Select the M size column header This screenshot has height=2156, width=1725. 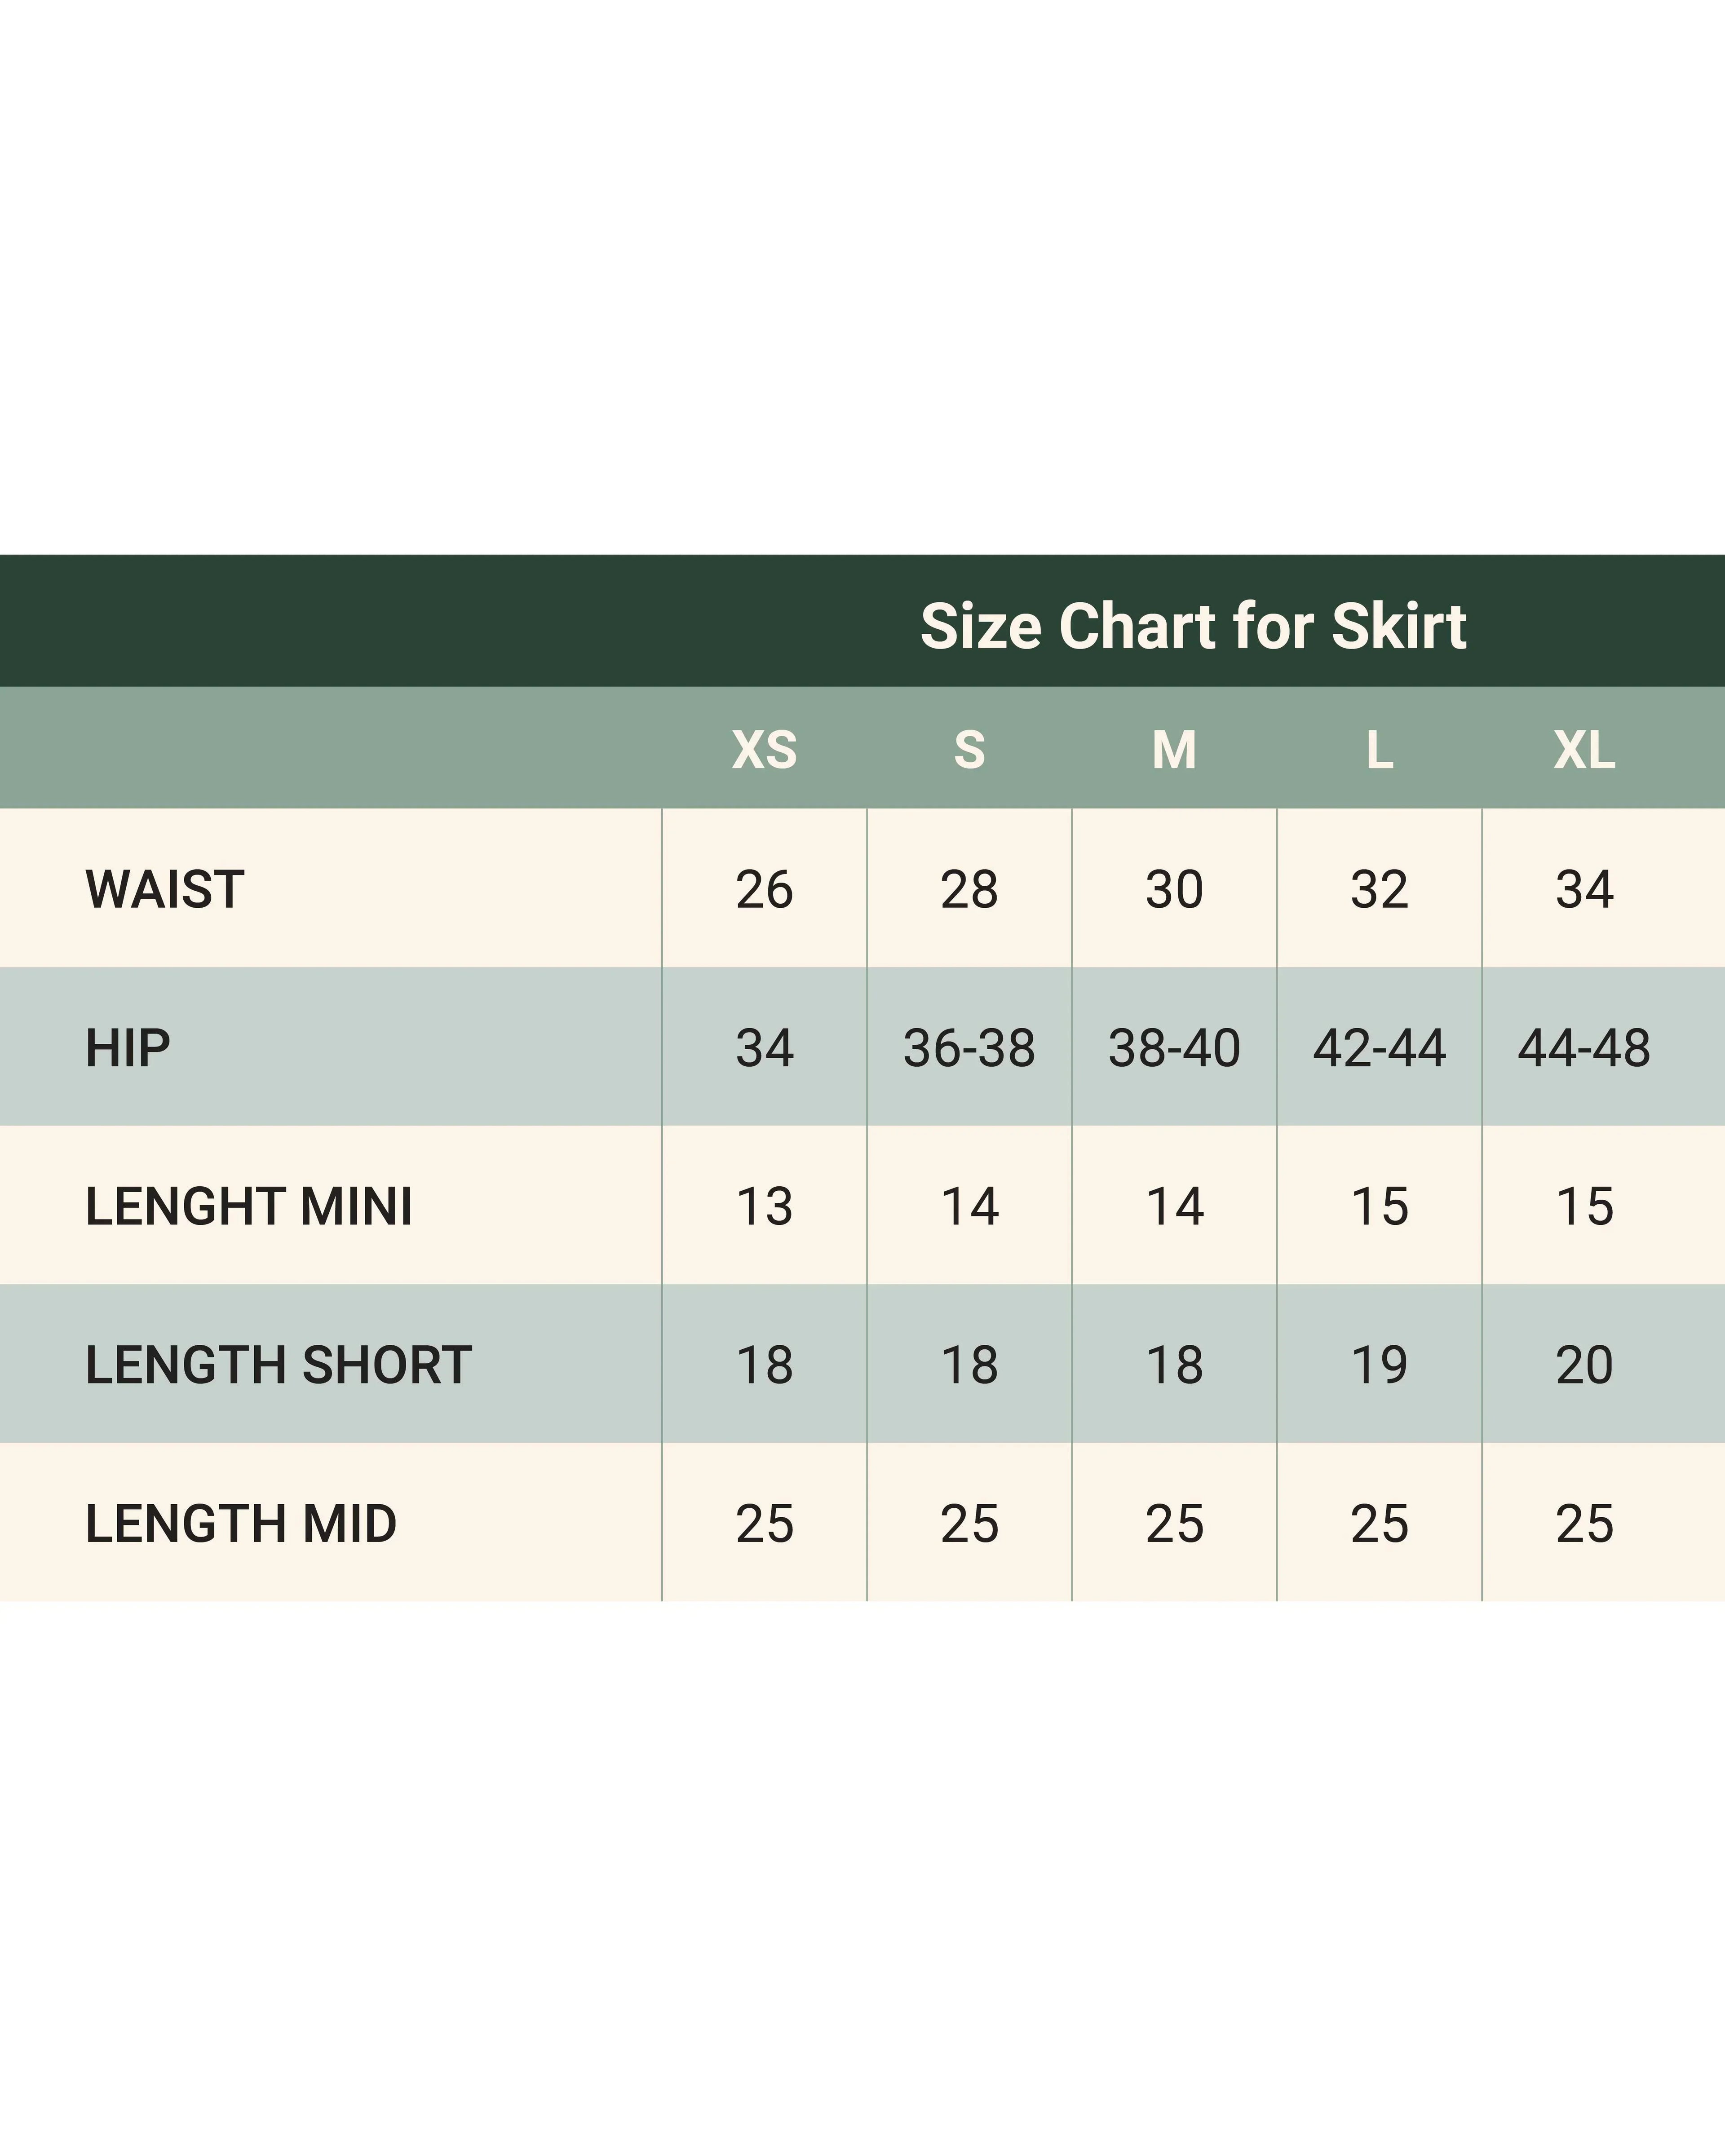[1174, 750]
